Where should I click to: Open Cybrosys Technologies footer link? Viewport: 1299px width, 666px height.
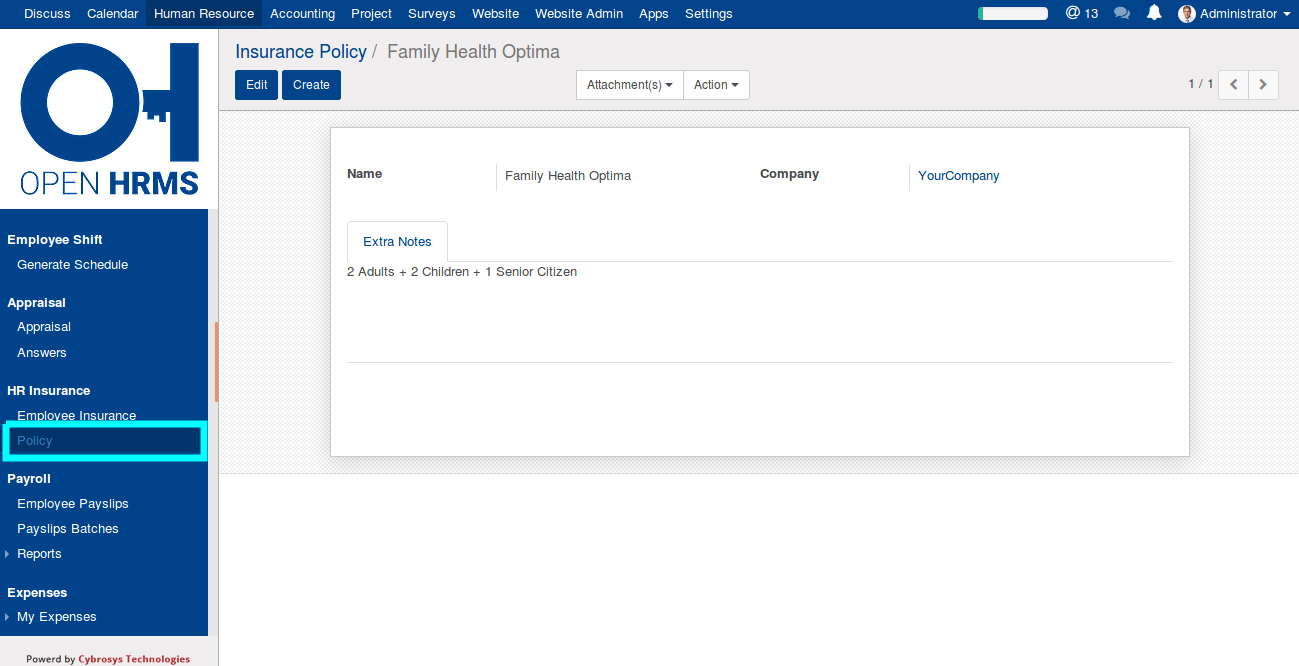pyautogui.click(x=134, y=659)
